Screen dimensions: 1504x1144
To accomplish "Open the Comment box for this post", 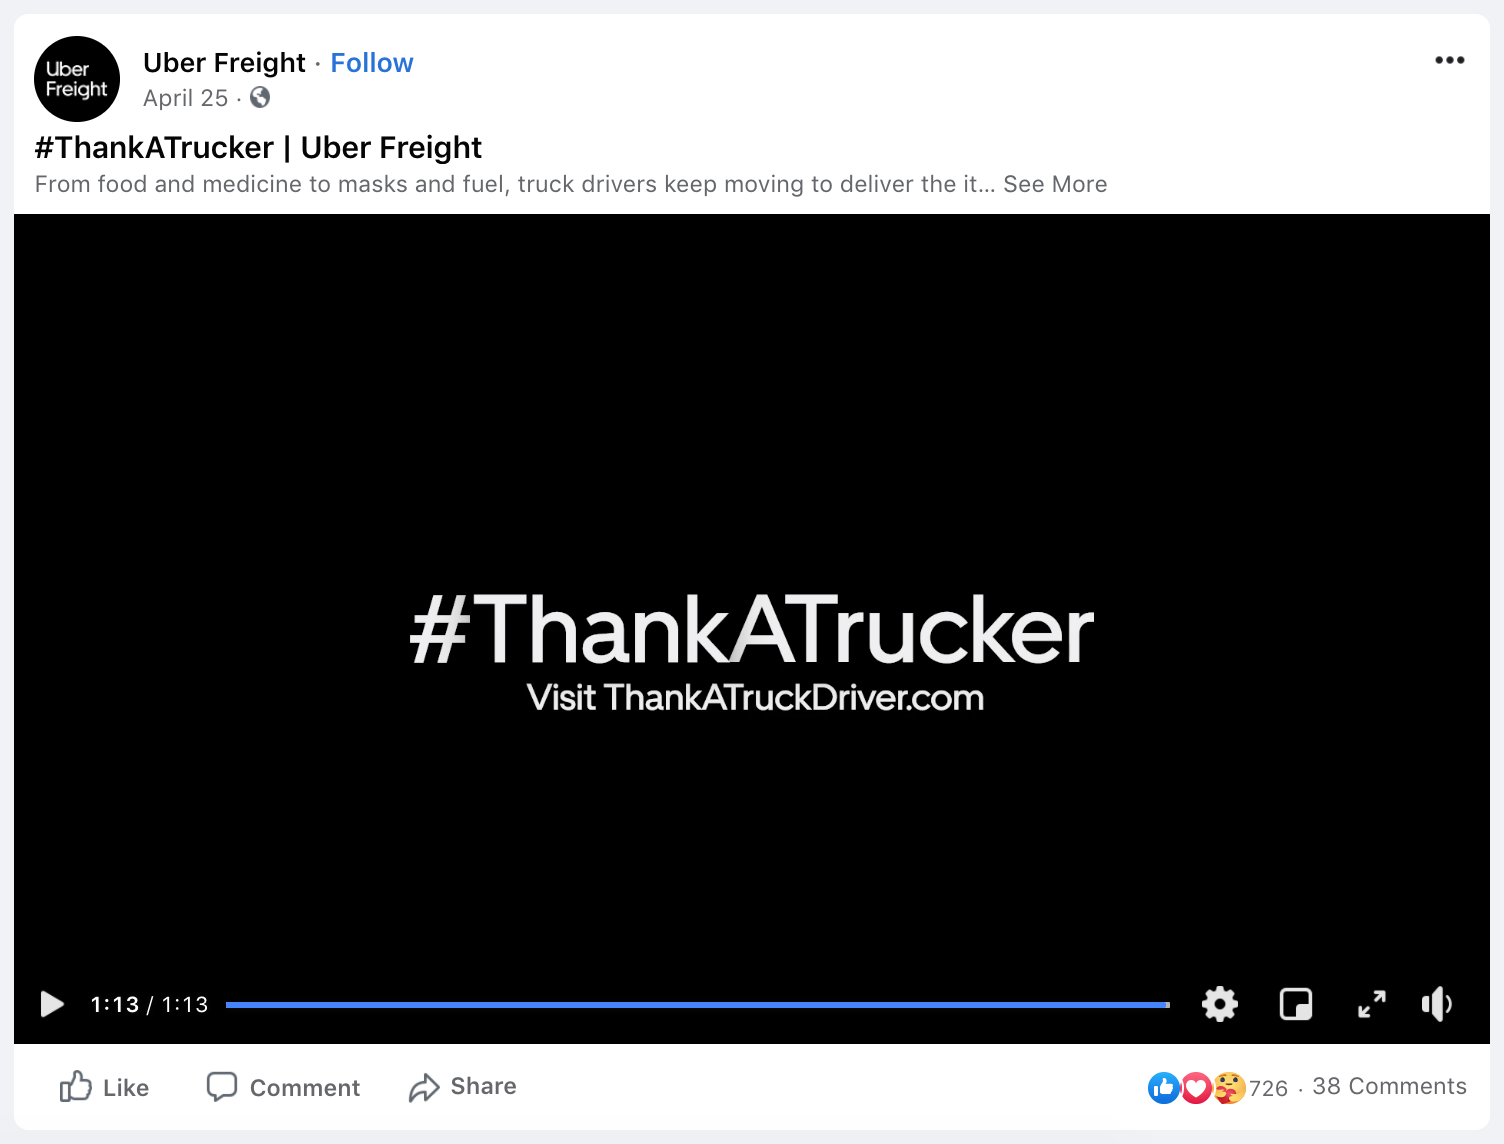I will (283, 1087).
